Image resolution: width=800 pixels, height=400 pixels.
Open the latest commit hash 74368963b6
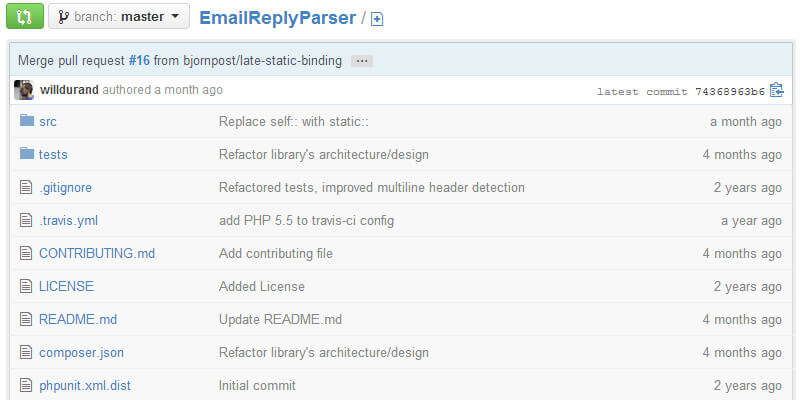[x=727, y=91]
